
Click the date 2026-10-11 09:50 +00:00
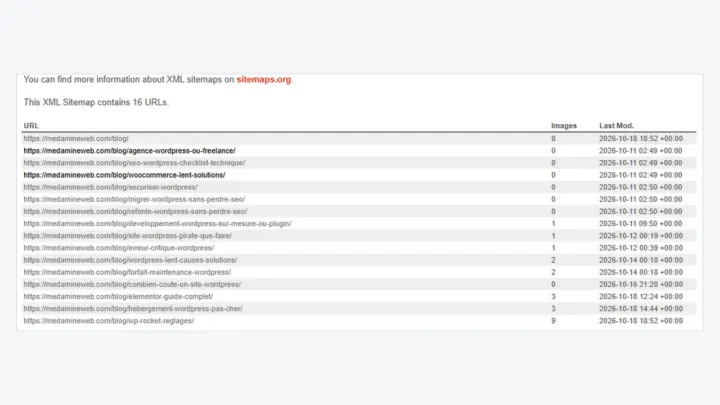(x=641, y=224)
